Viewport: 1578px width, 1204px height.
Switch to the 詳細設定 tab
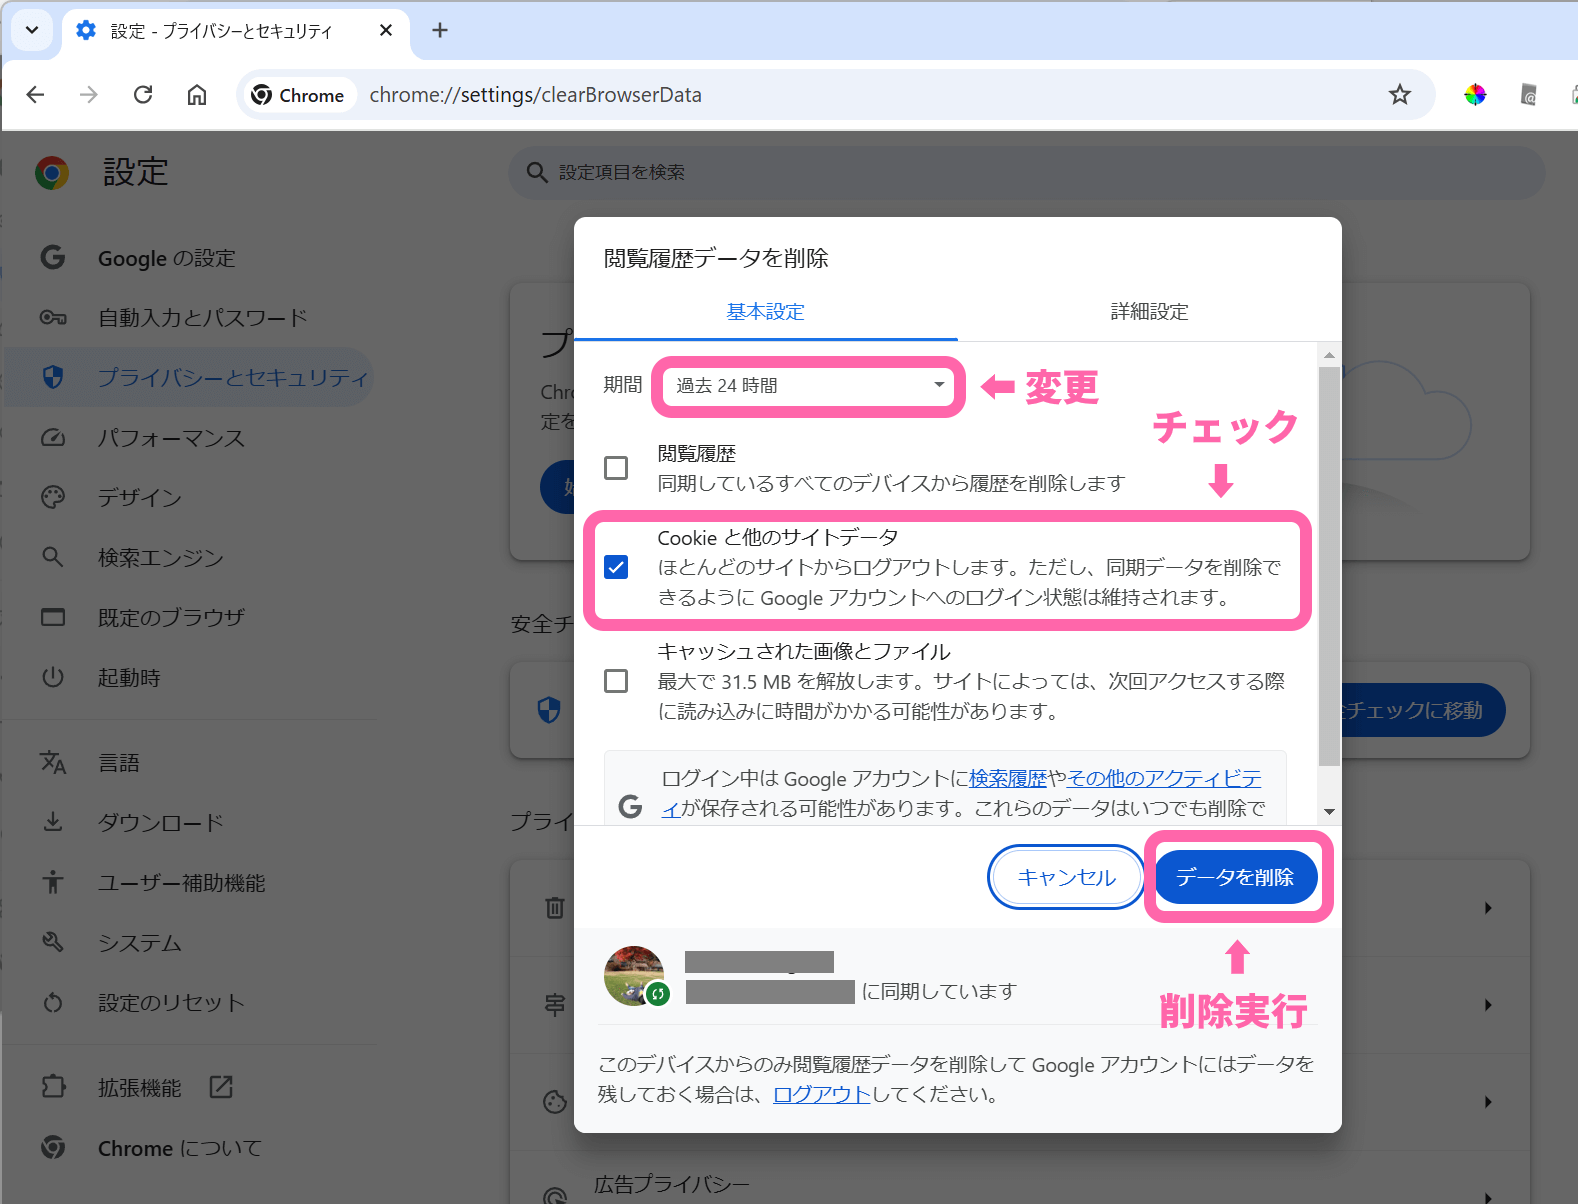[x=1149, y=312]
